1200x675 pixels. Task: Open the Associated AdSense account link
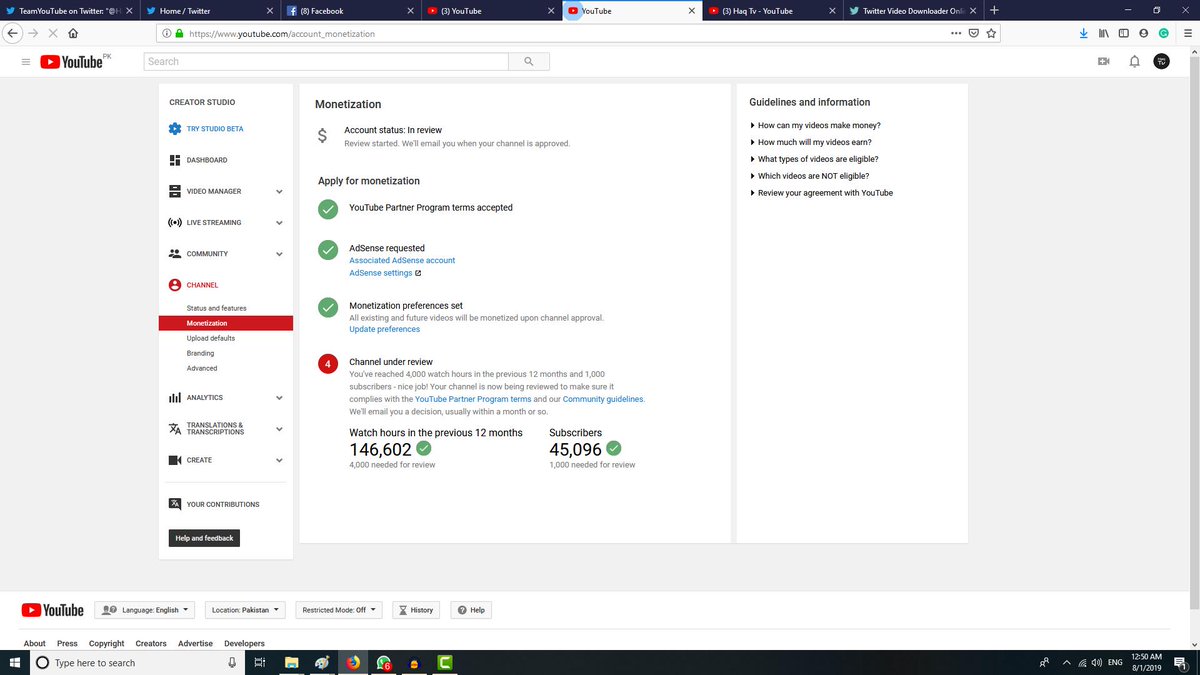click(x=402, y=260)
